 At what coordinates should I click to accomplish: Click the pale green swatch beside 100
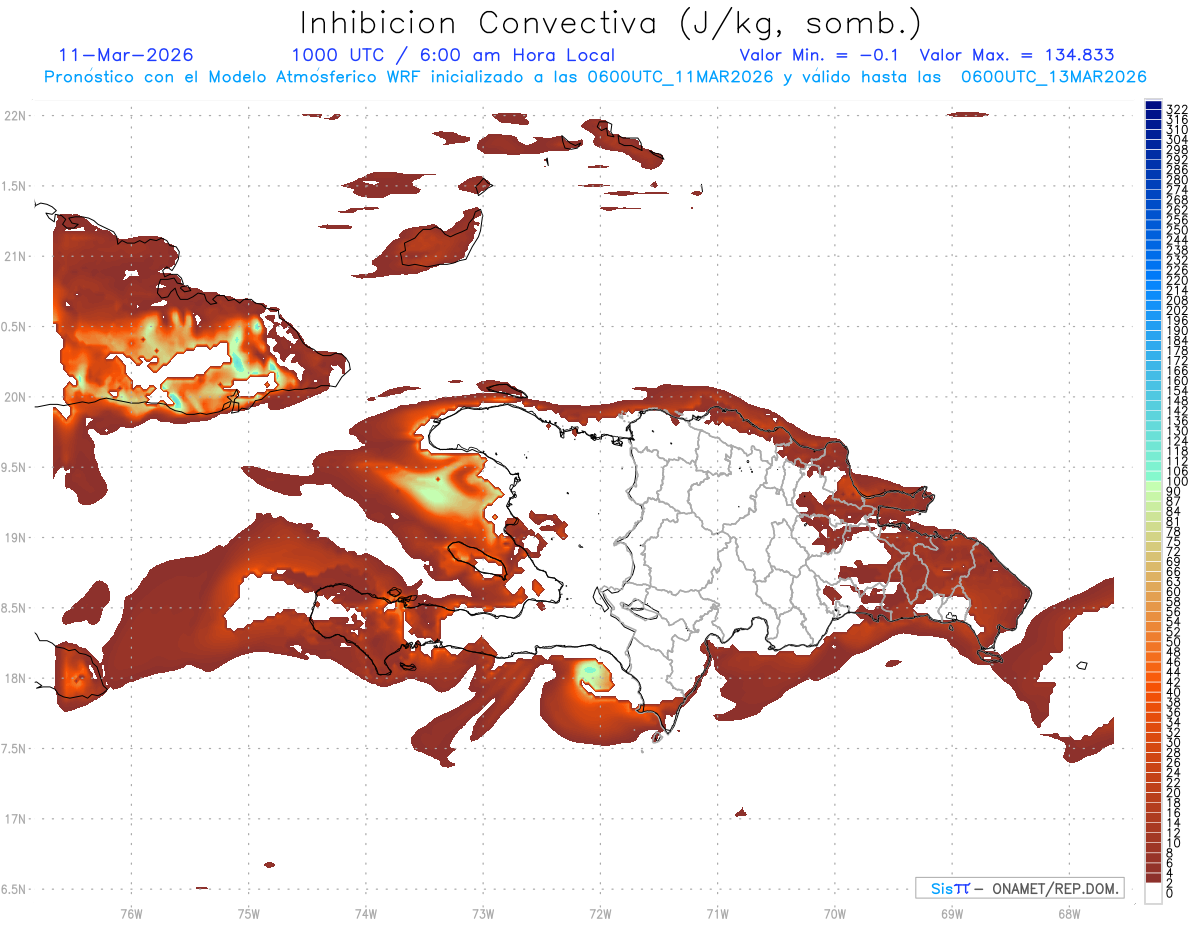coord(1153,485)
